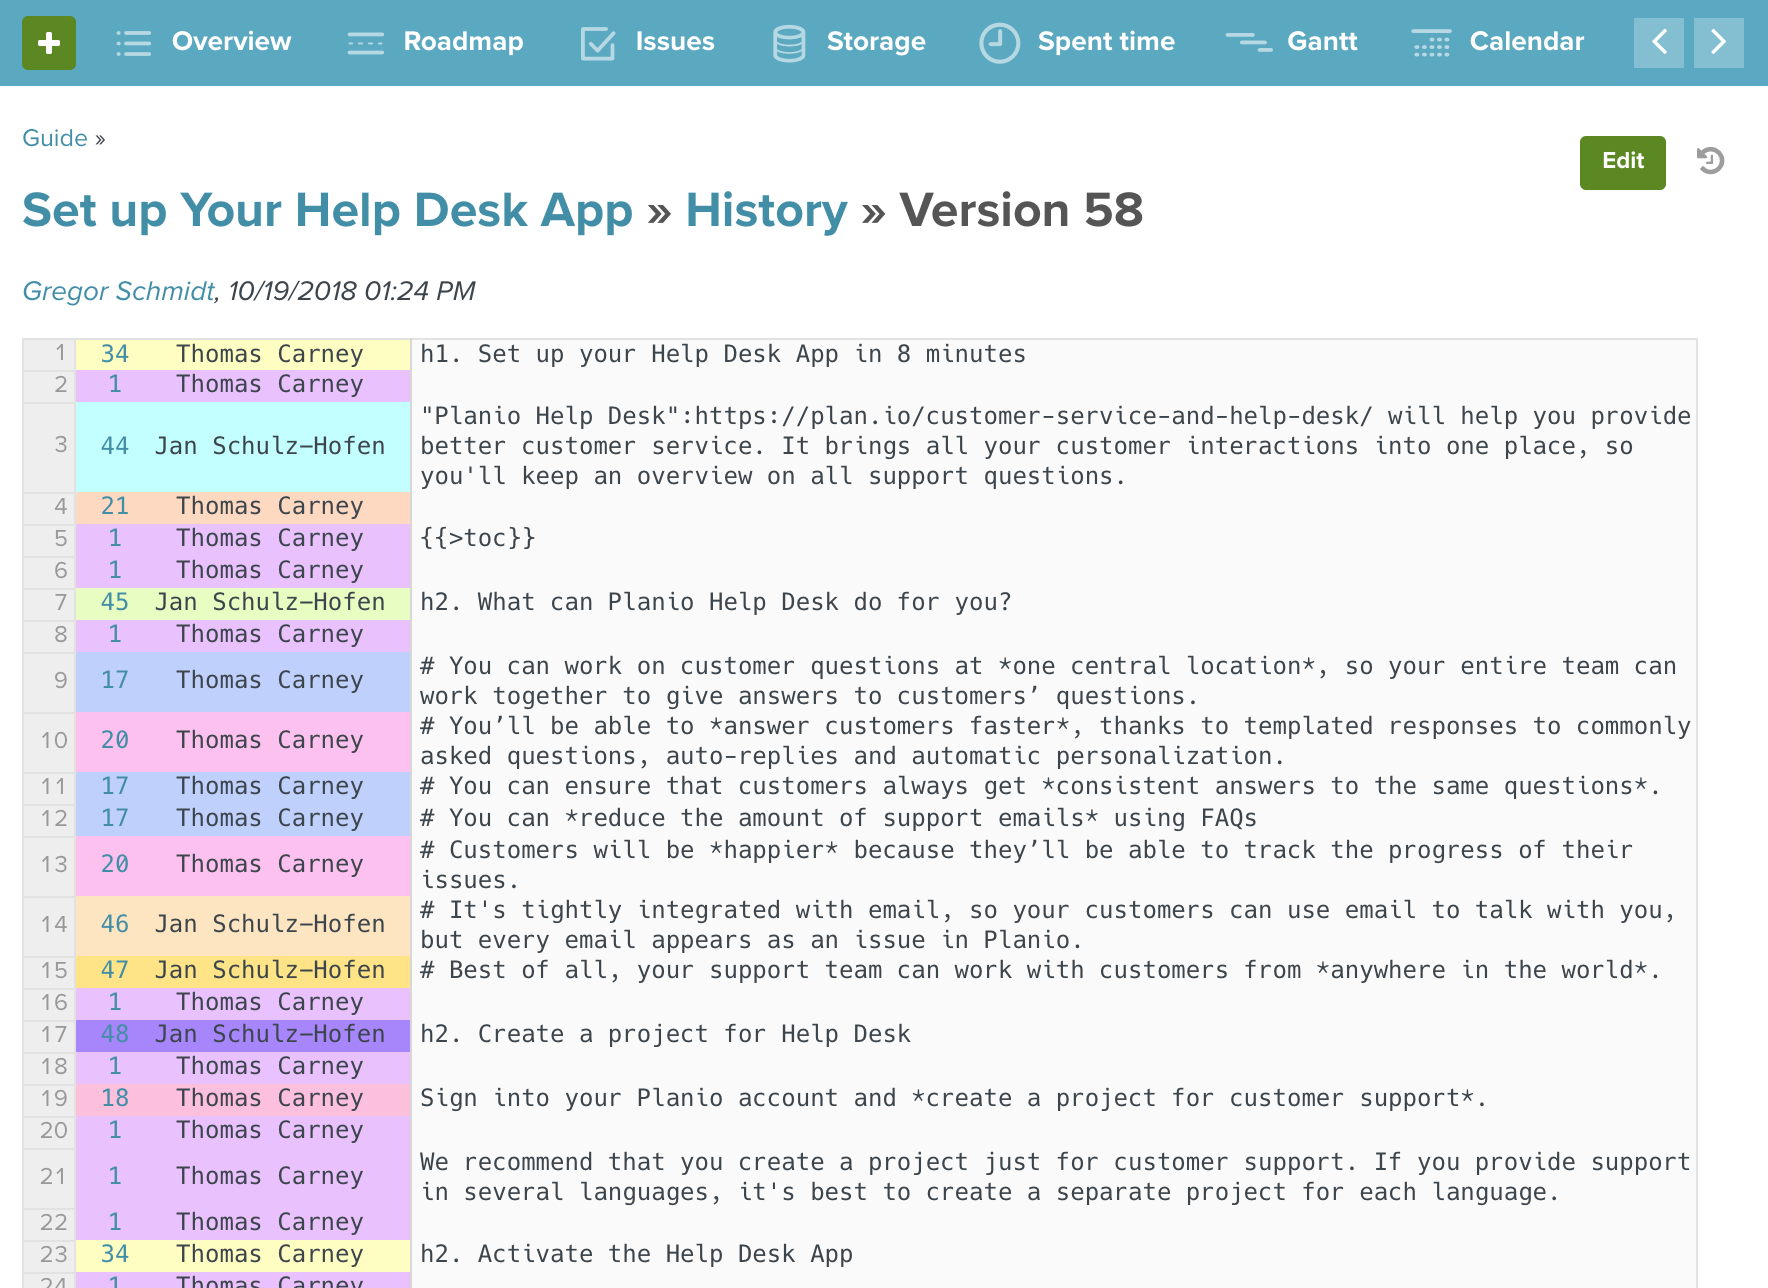
Task: Open version 20 on line 10
Action: point(115,740)
